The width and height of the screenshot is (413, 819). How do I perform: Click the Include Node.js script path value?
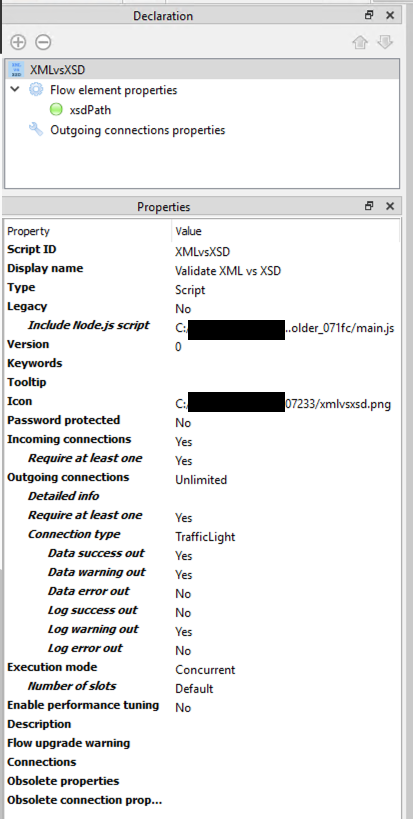tap(285, 329)
